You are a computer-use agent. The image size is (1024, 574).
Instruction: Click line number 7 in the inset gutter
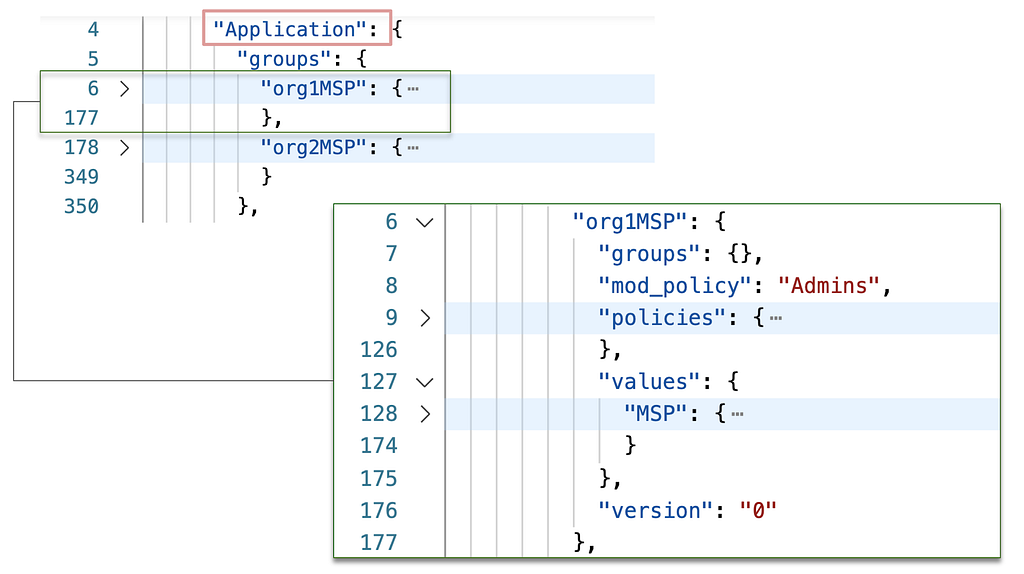[x=391, y=254]
